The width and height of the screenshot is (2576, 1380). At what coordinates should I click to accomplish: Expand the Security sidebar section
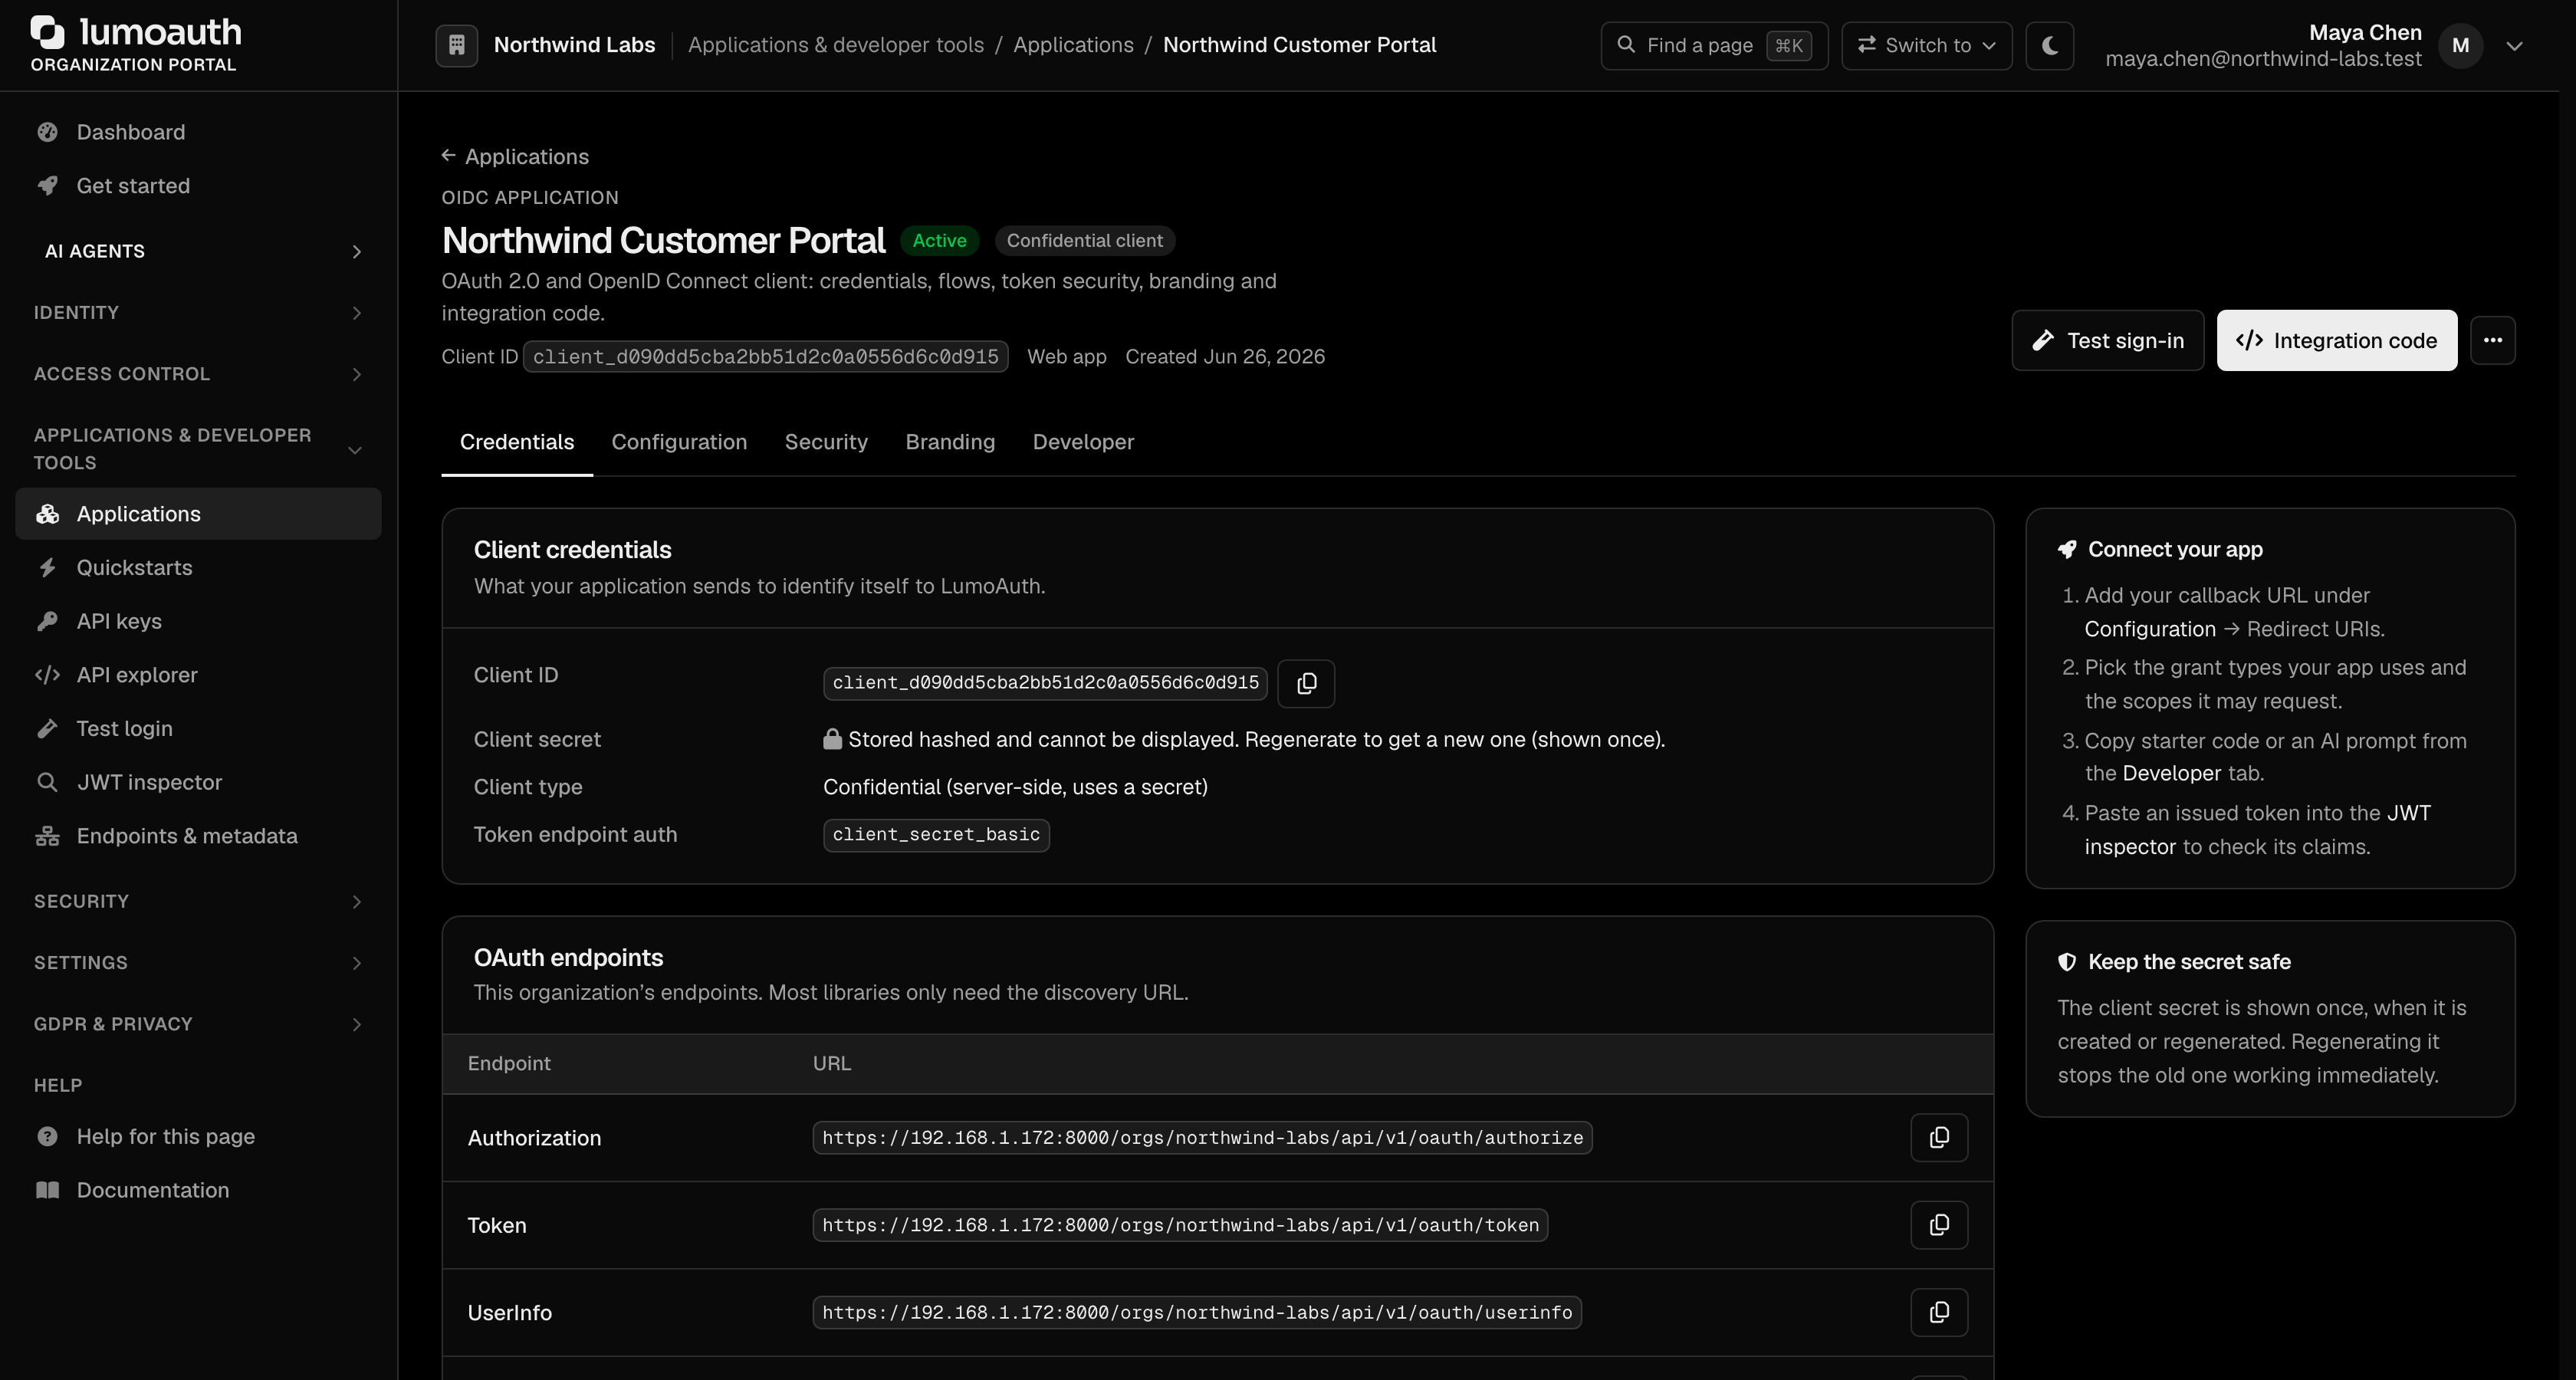click(x=198, y=902)
